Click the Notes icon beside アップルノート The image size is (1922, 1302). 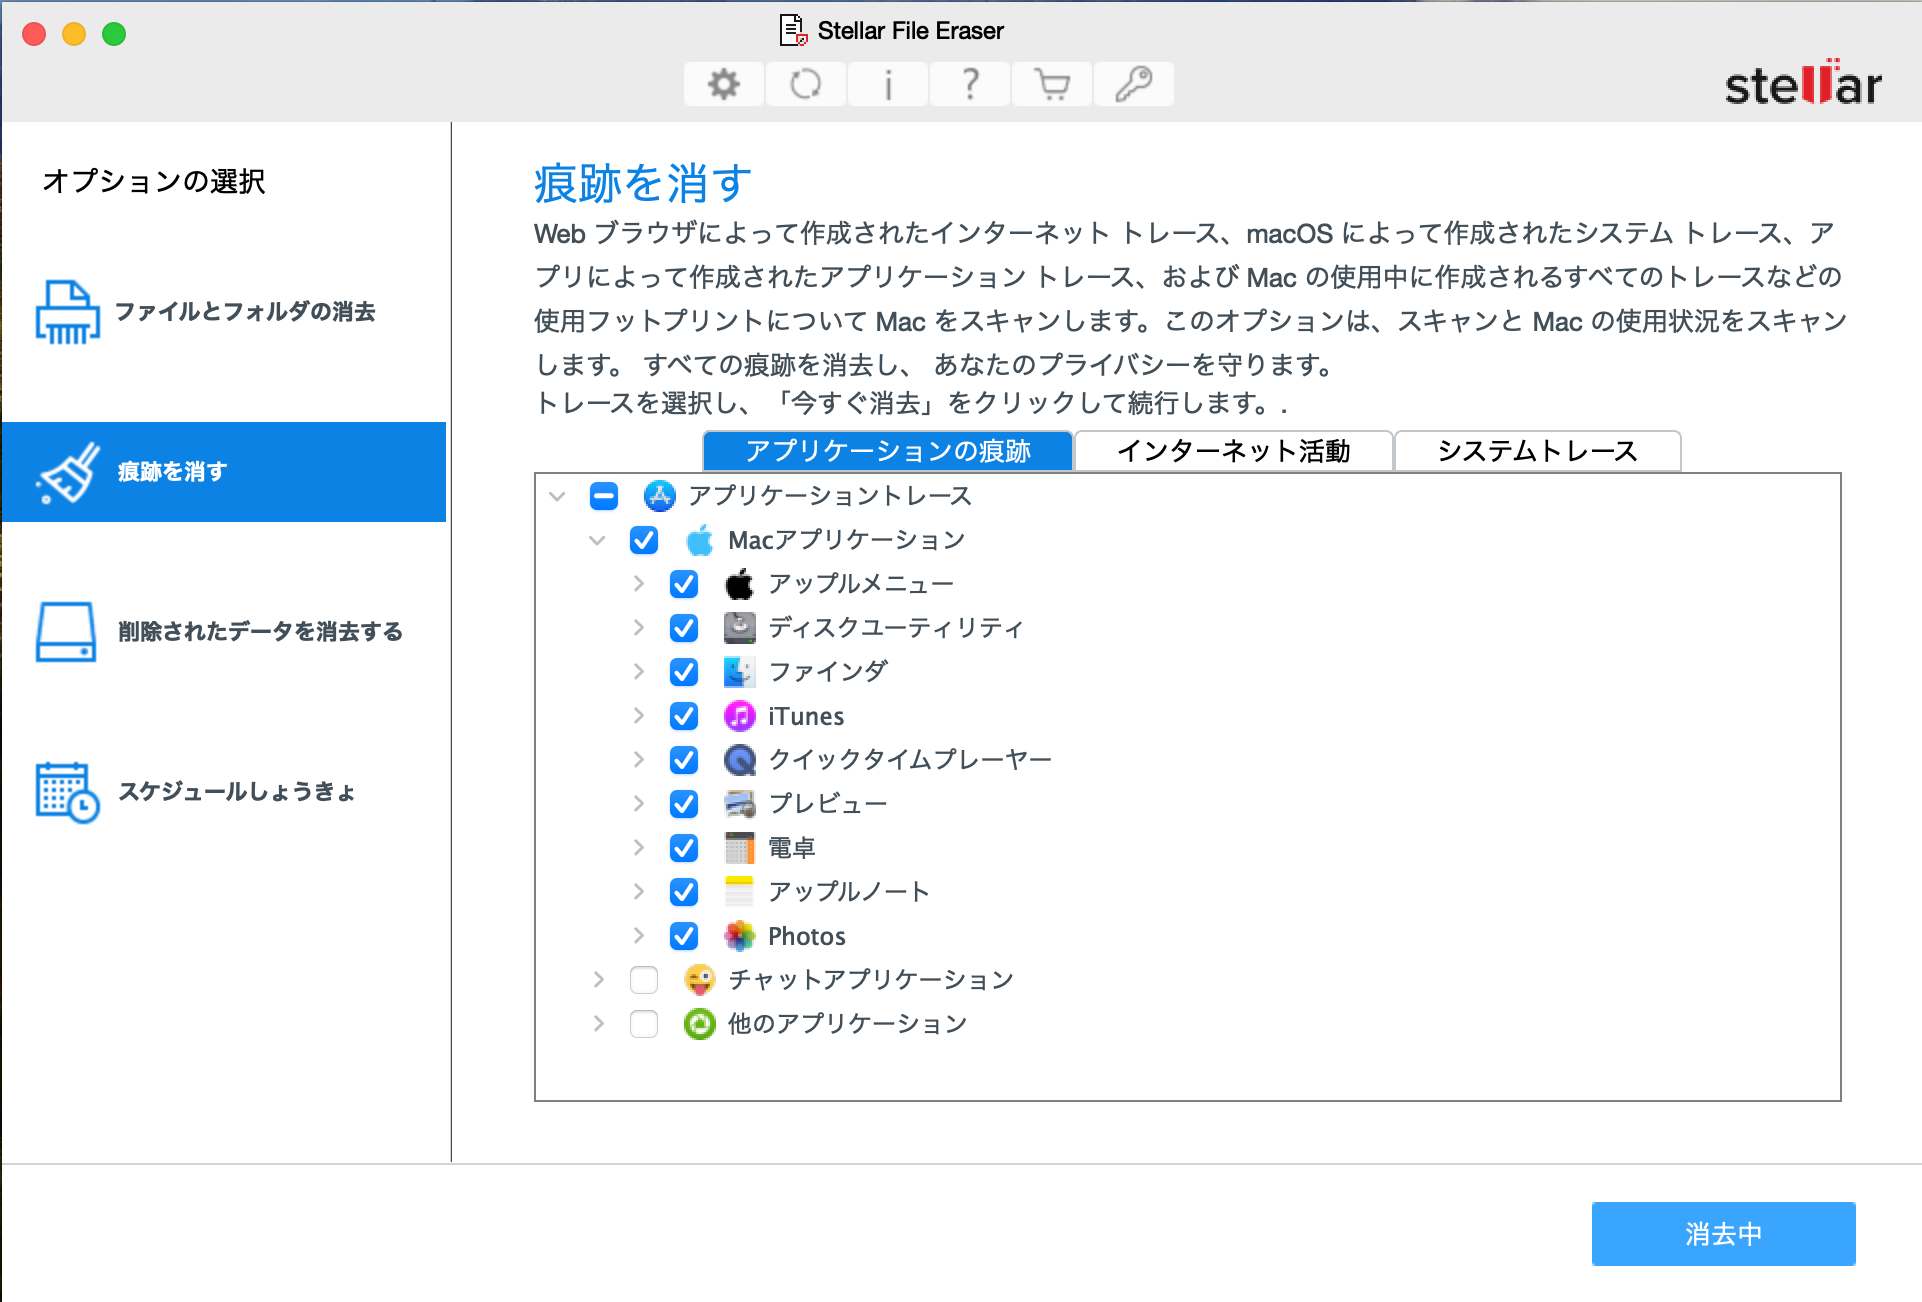click(x=740, y=892)
